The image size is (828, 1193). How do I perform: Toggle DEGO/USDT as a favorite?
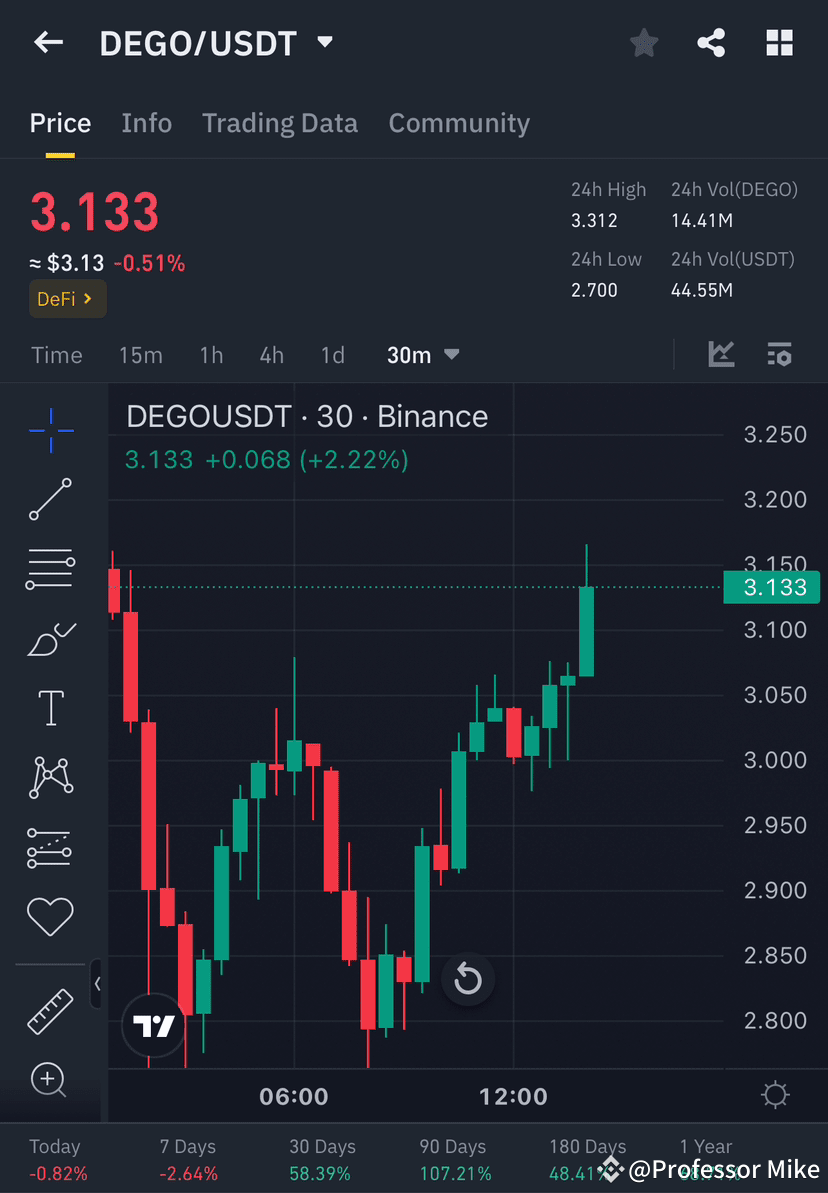pyautogui.click(x=643, y=42)
